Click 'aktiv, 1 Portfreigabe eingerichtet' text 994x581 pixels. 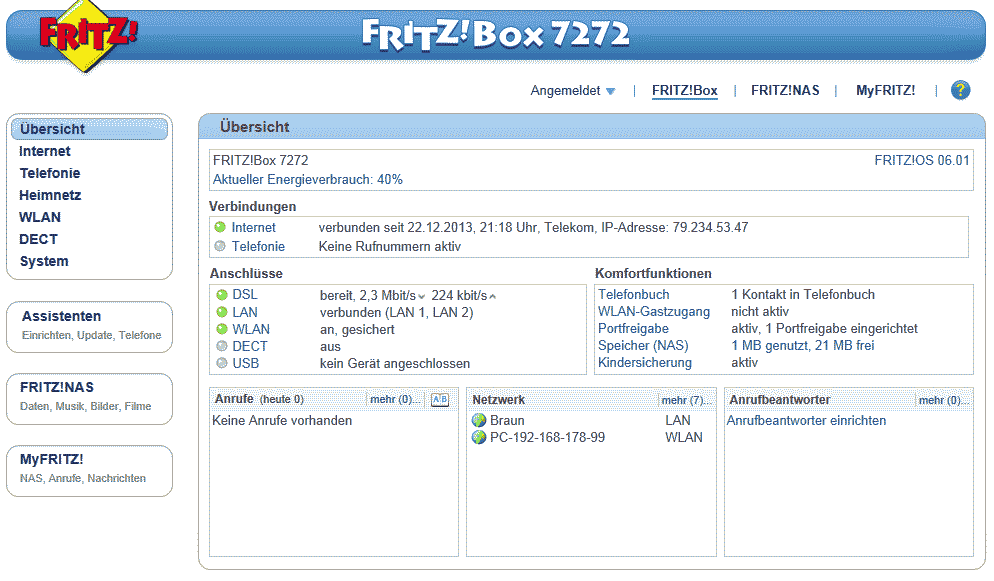(824, 329)
